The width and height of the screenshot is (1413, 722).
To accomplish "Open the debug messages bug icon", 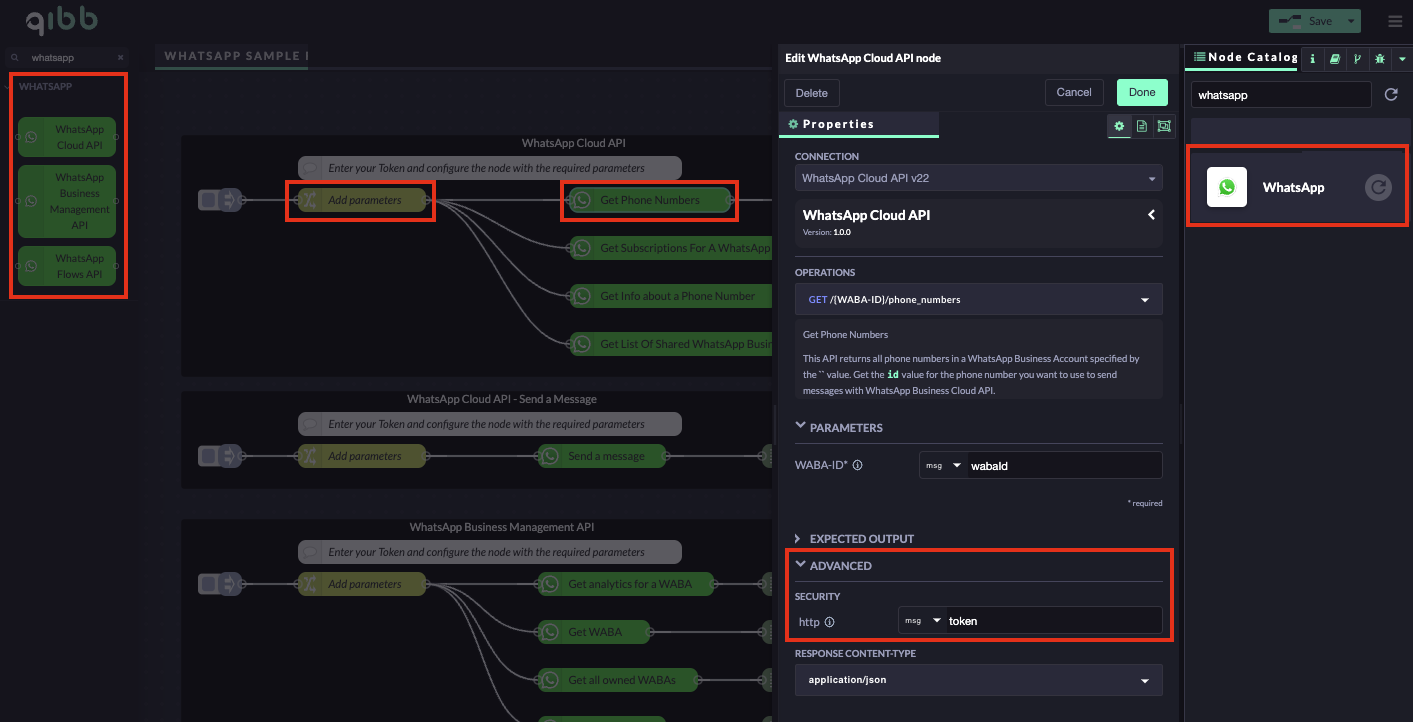I will click(1379, 59).
